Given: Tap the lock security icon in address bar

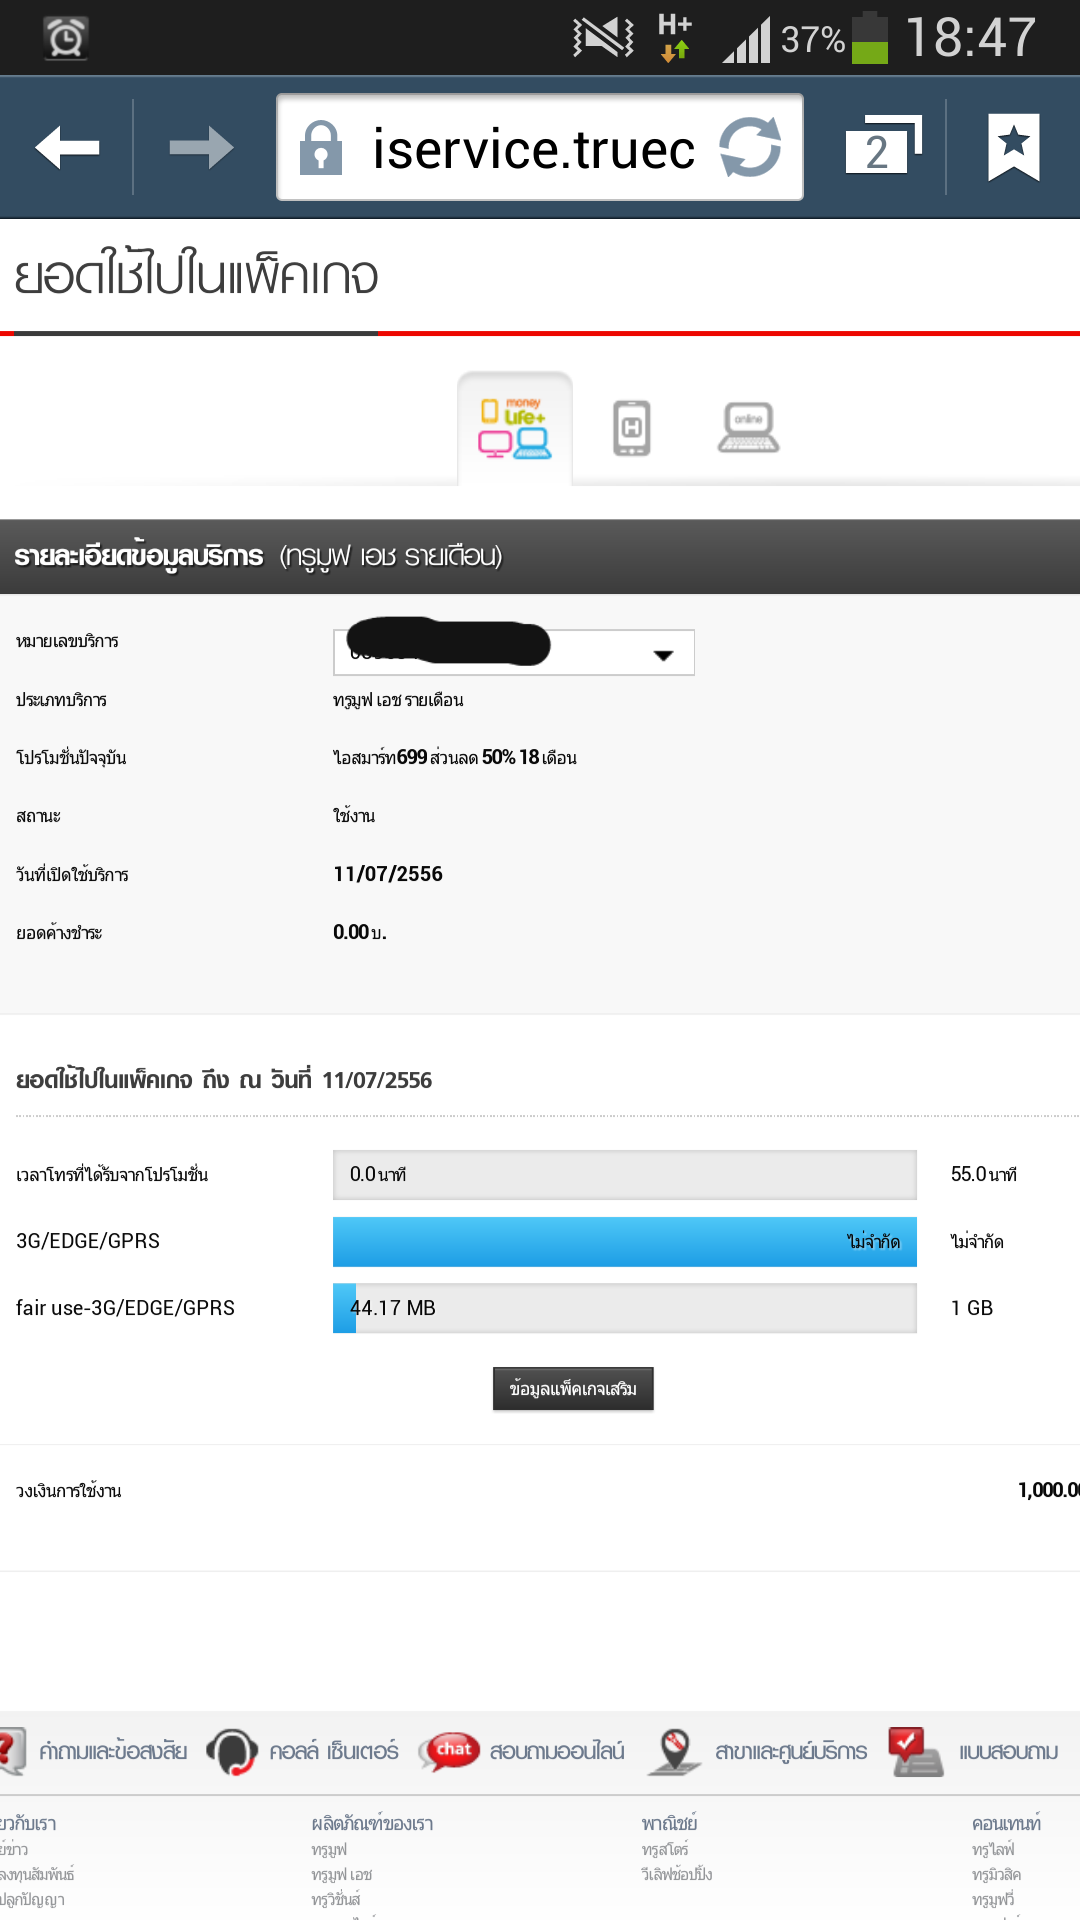Looking at the screenshot, I should click(x=321, y=148).
